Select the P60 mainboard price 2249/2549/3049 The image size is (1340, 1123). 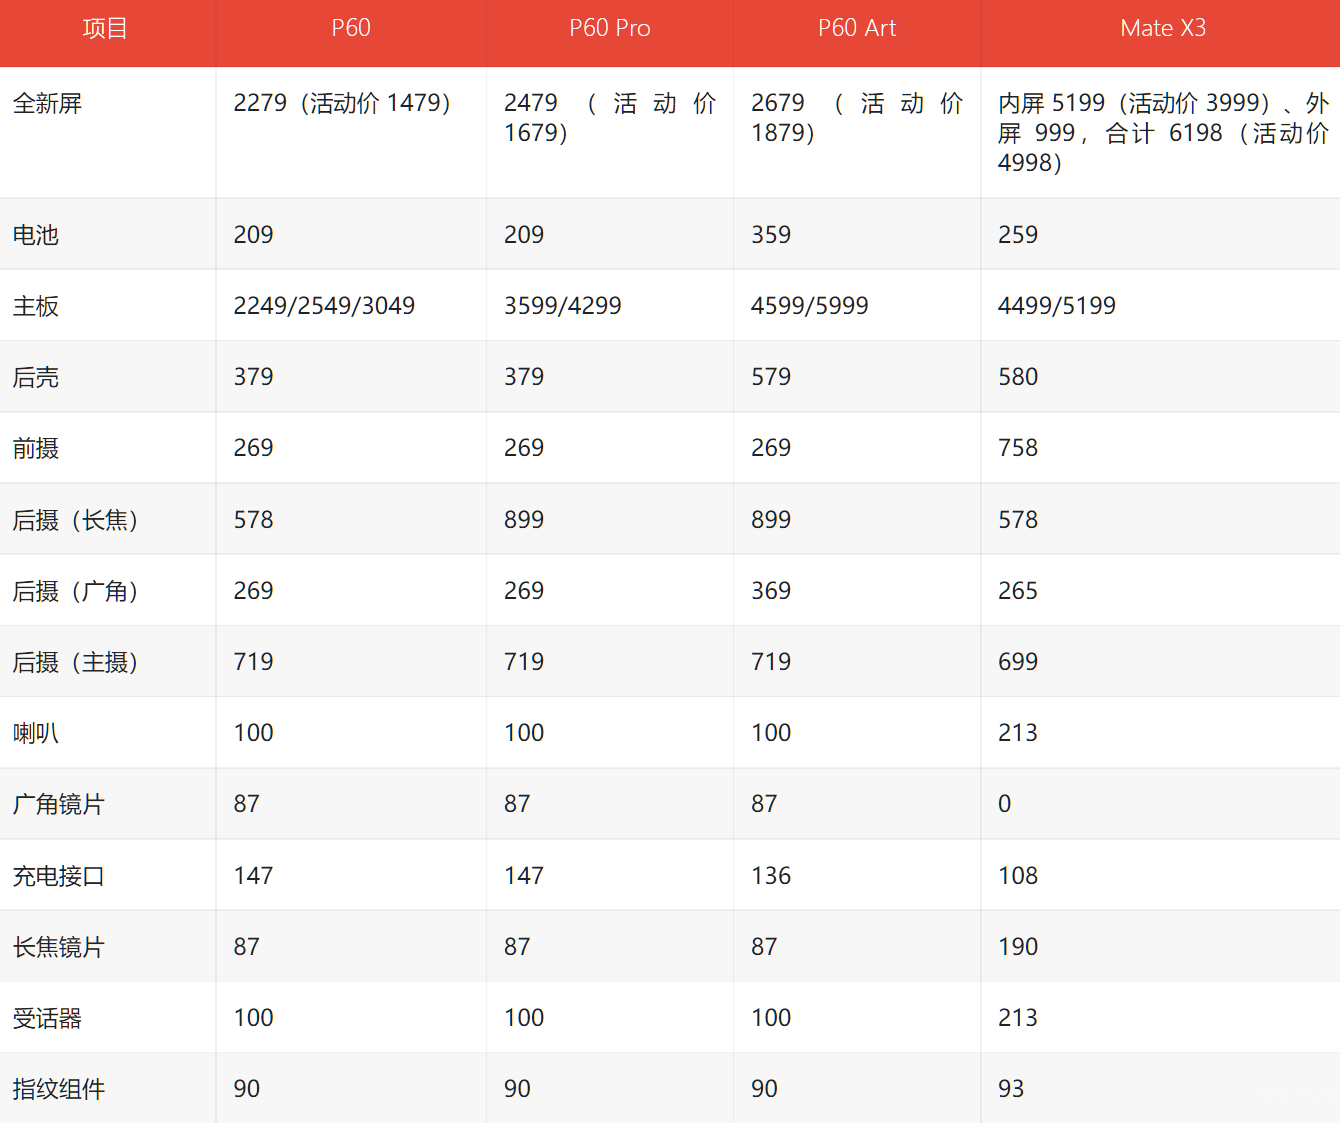pos(324,306)
